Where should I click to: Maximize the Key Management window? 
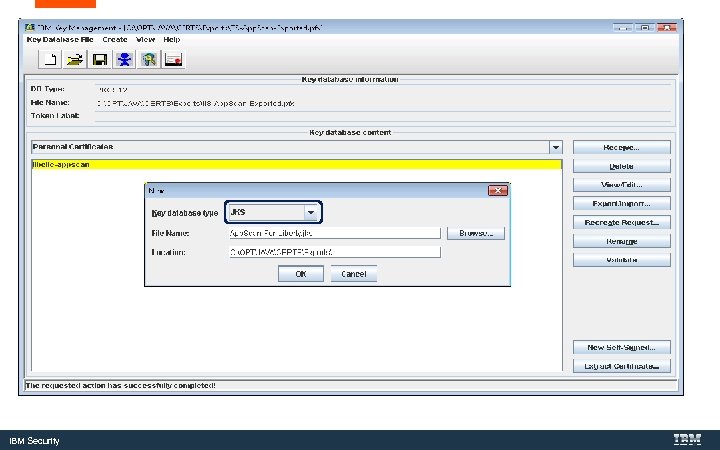[645, 28]
